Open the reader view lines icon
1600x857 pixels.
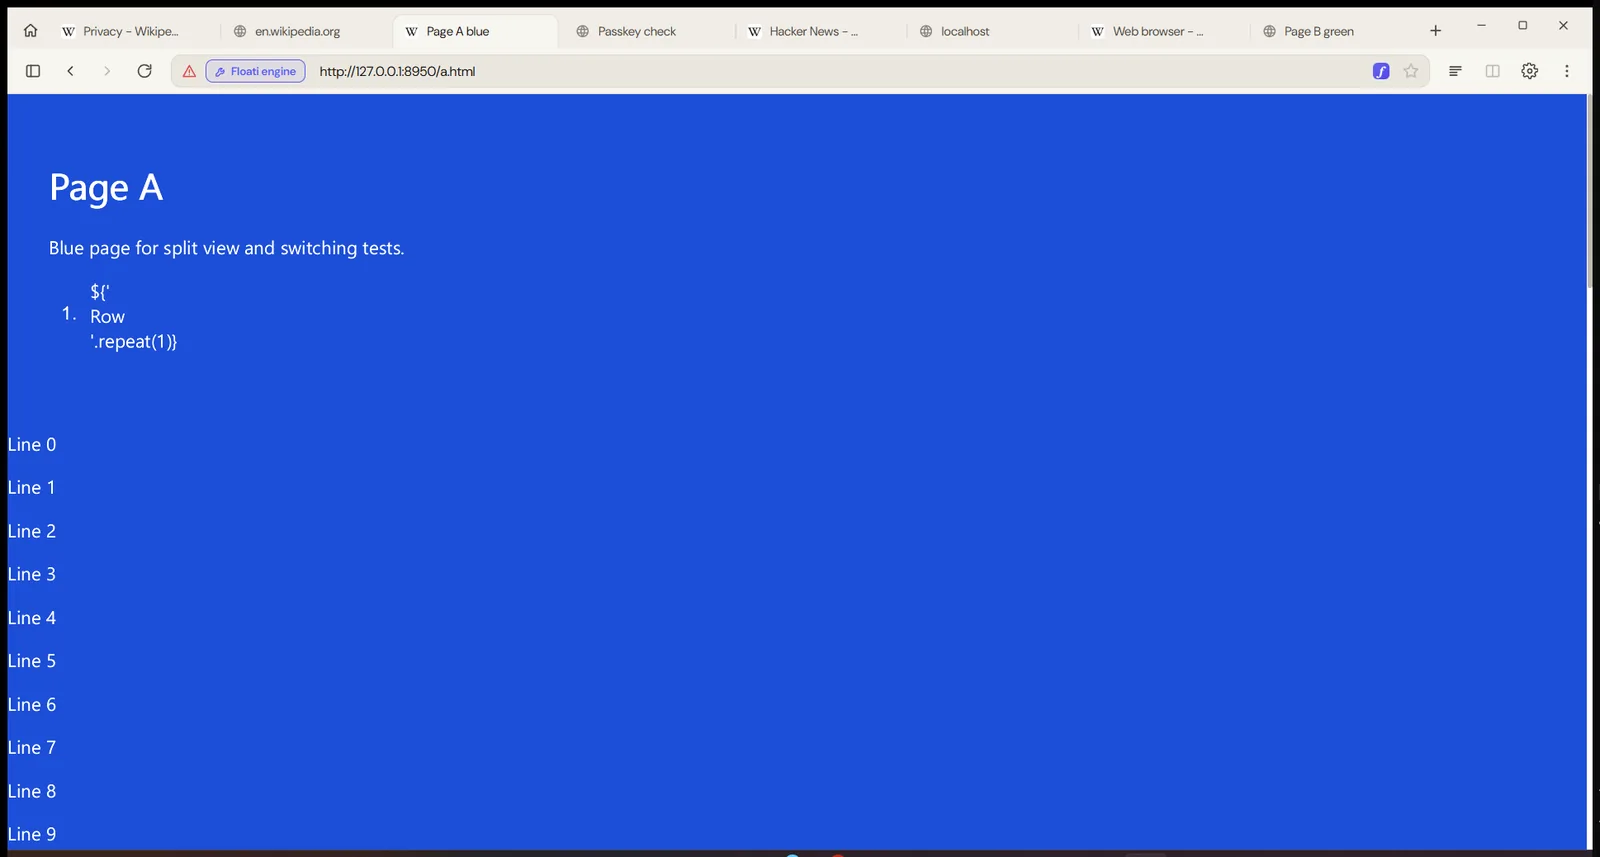click(x=1455, y=71)
